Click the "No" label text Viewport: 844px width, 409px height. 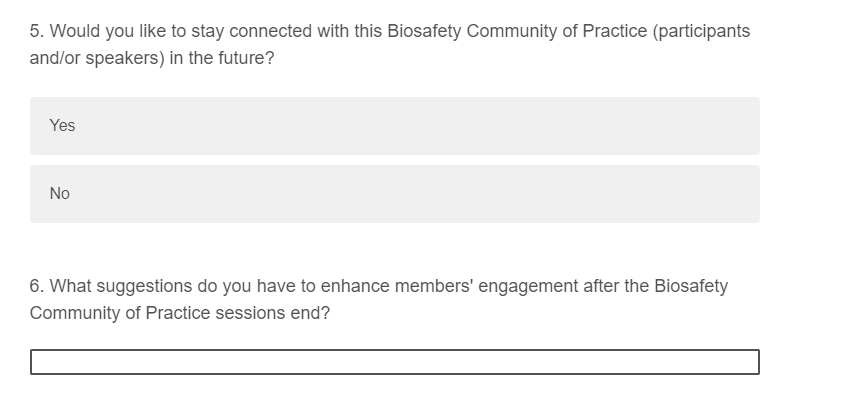60,194
